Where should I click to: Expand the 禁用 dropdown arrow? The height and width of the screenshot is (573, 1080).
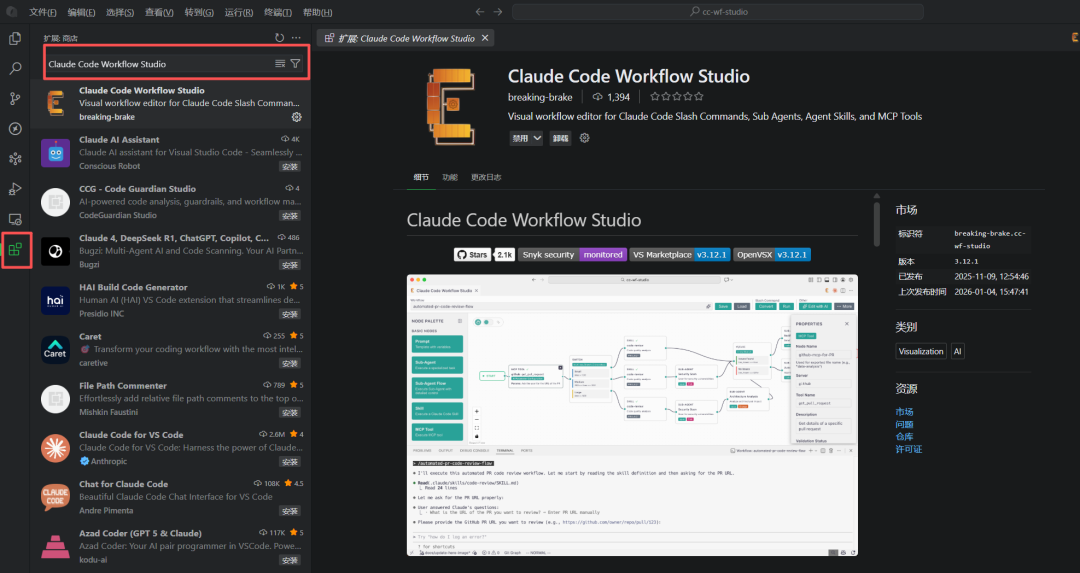pos(537,138)
